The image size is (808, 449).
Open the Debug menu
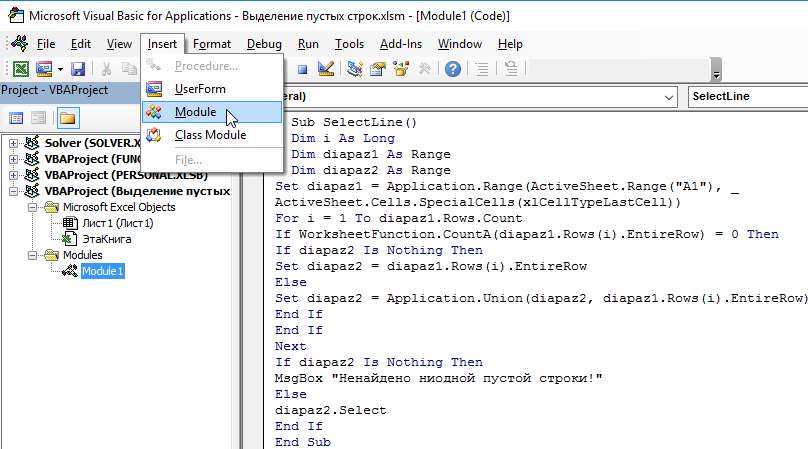264,44
